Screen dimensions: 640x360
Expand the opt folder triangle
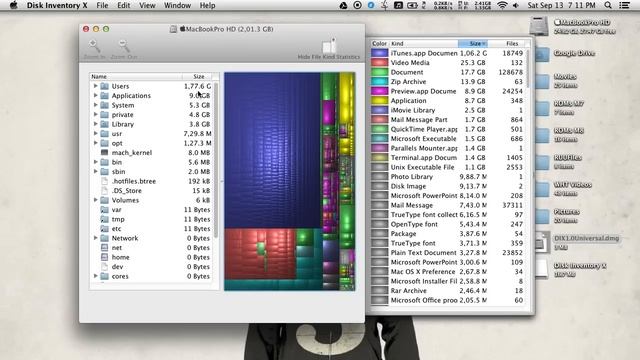point(96,143)
